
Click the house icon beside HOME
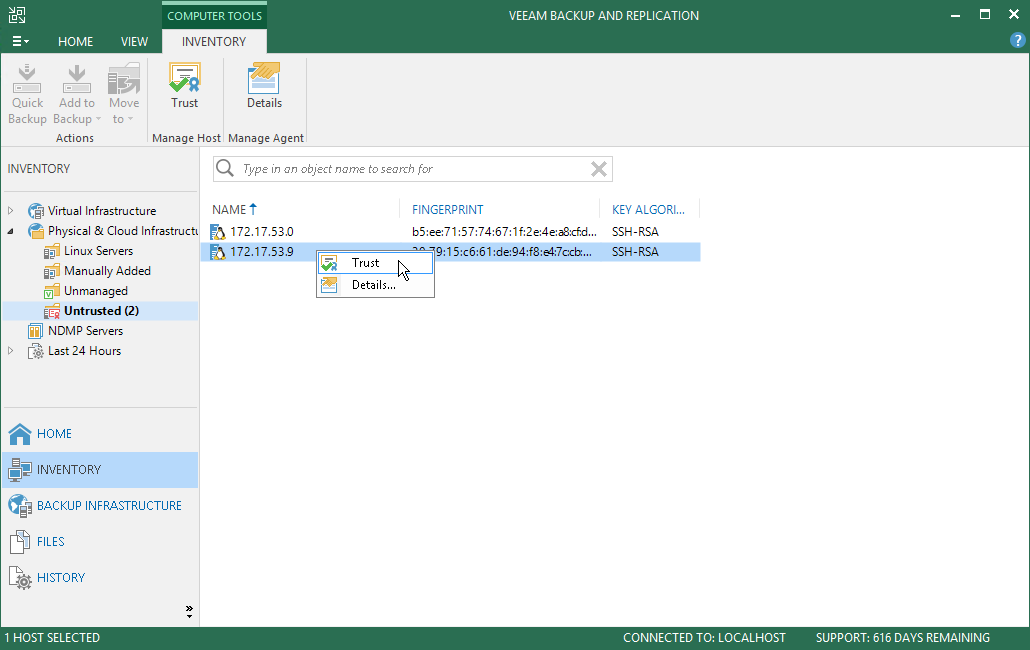click(20, 434)
